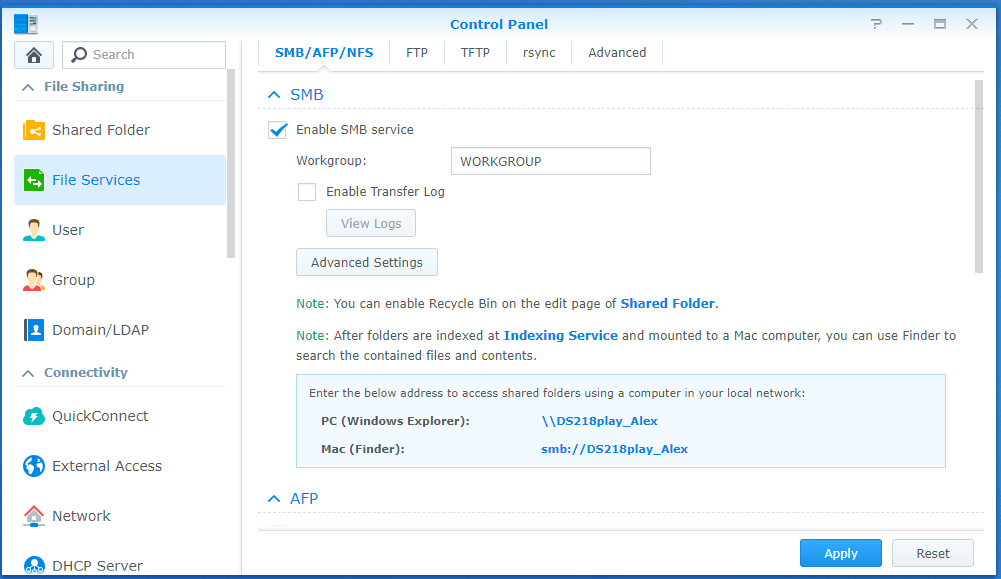Collapse the AFP section chevron
This screenshot has width=1001, height=579.
tap(274, 498)
